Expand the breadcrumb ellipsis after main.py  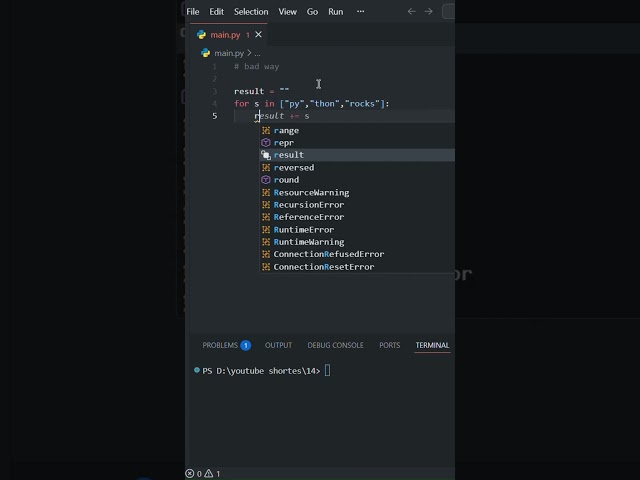click(257, 53)
